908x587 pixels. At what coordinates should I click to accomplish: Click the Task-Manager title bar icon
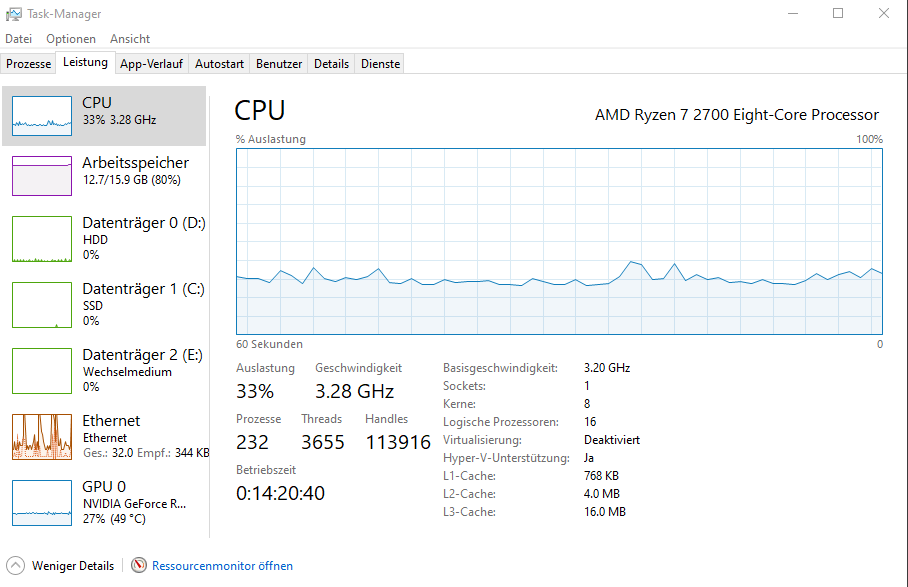tap(13, 14)
